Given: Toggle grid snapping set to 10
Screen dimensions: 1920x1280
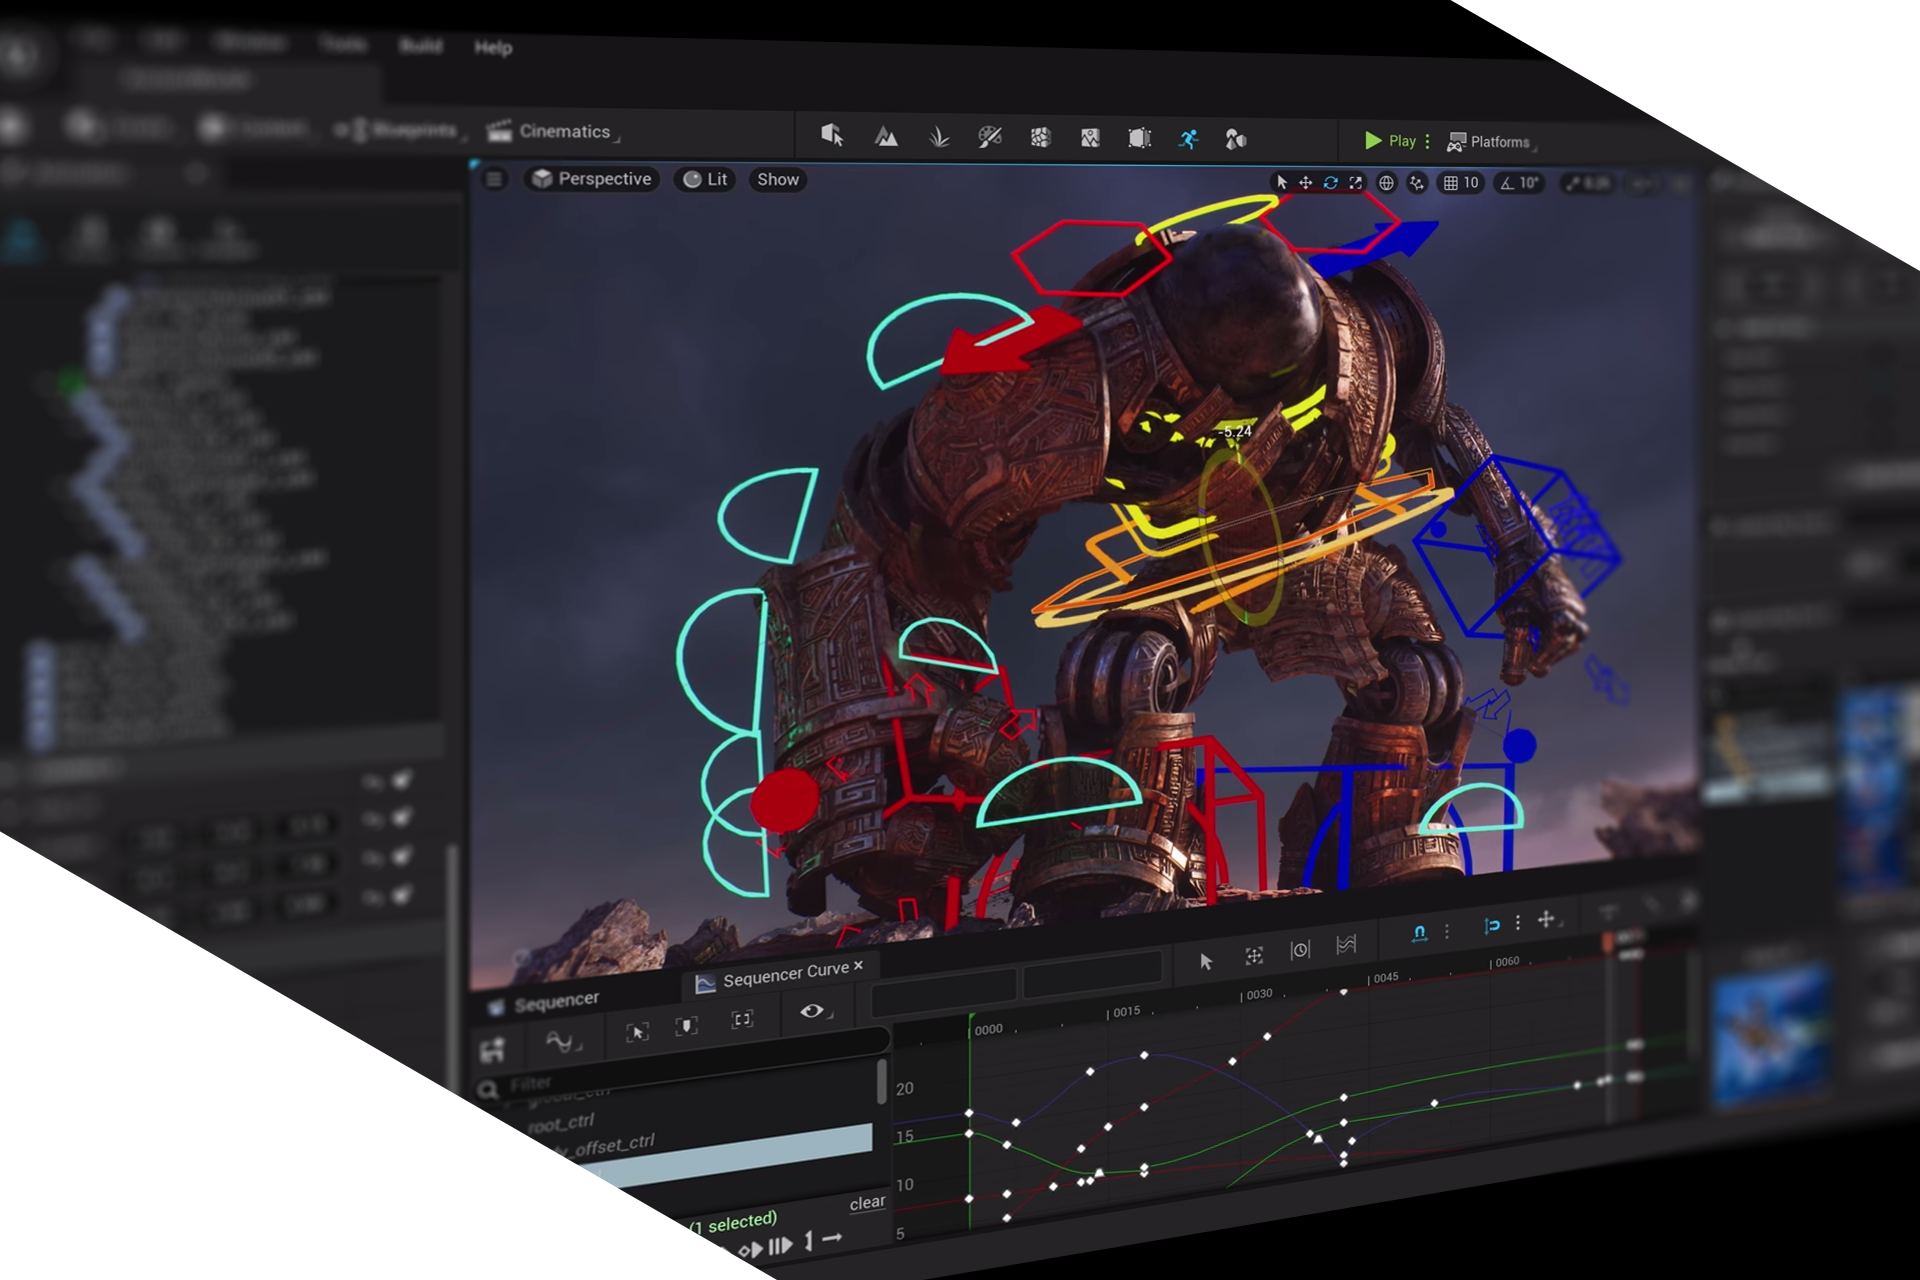Looking at the screenshot, I should (x=1461, y=182).
